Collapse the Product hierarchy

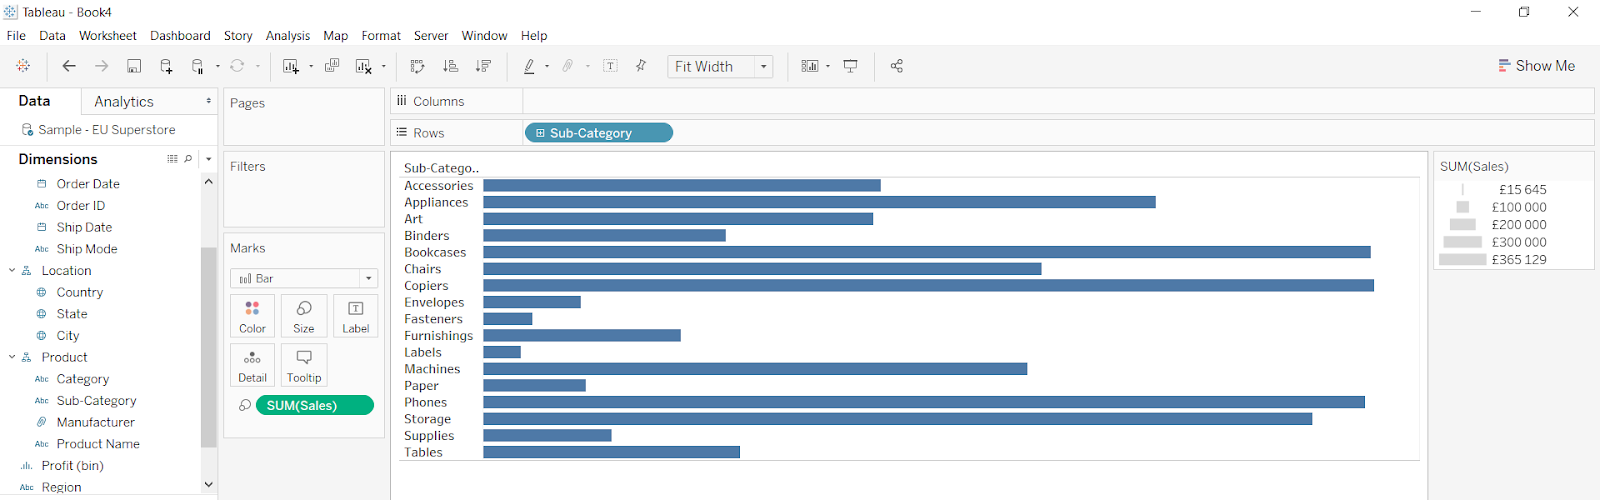tap(12, 357)
